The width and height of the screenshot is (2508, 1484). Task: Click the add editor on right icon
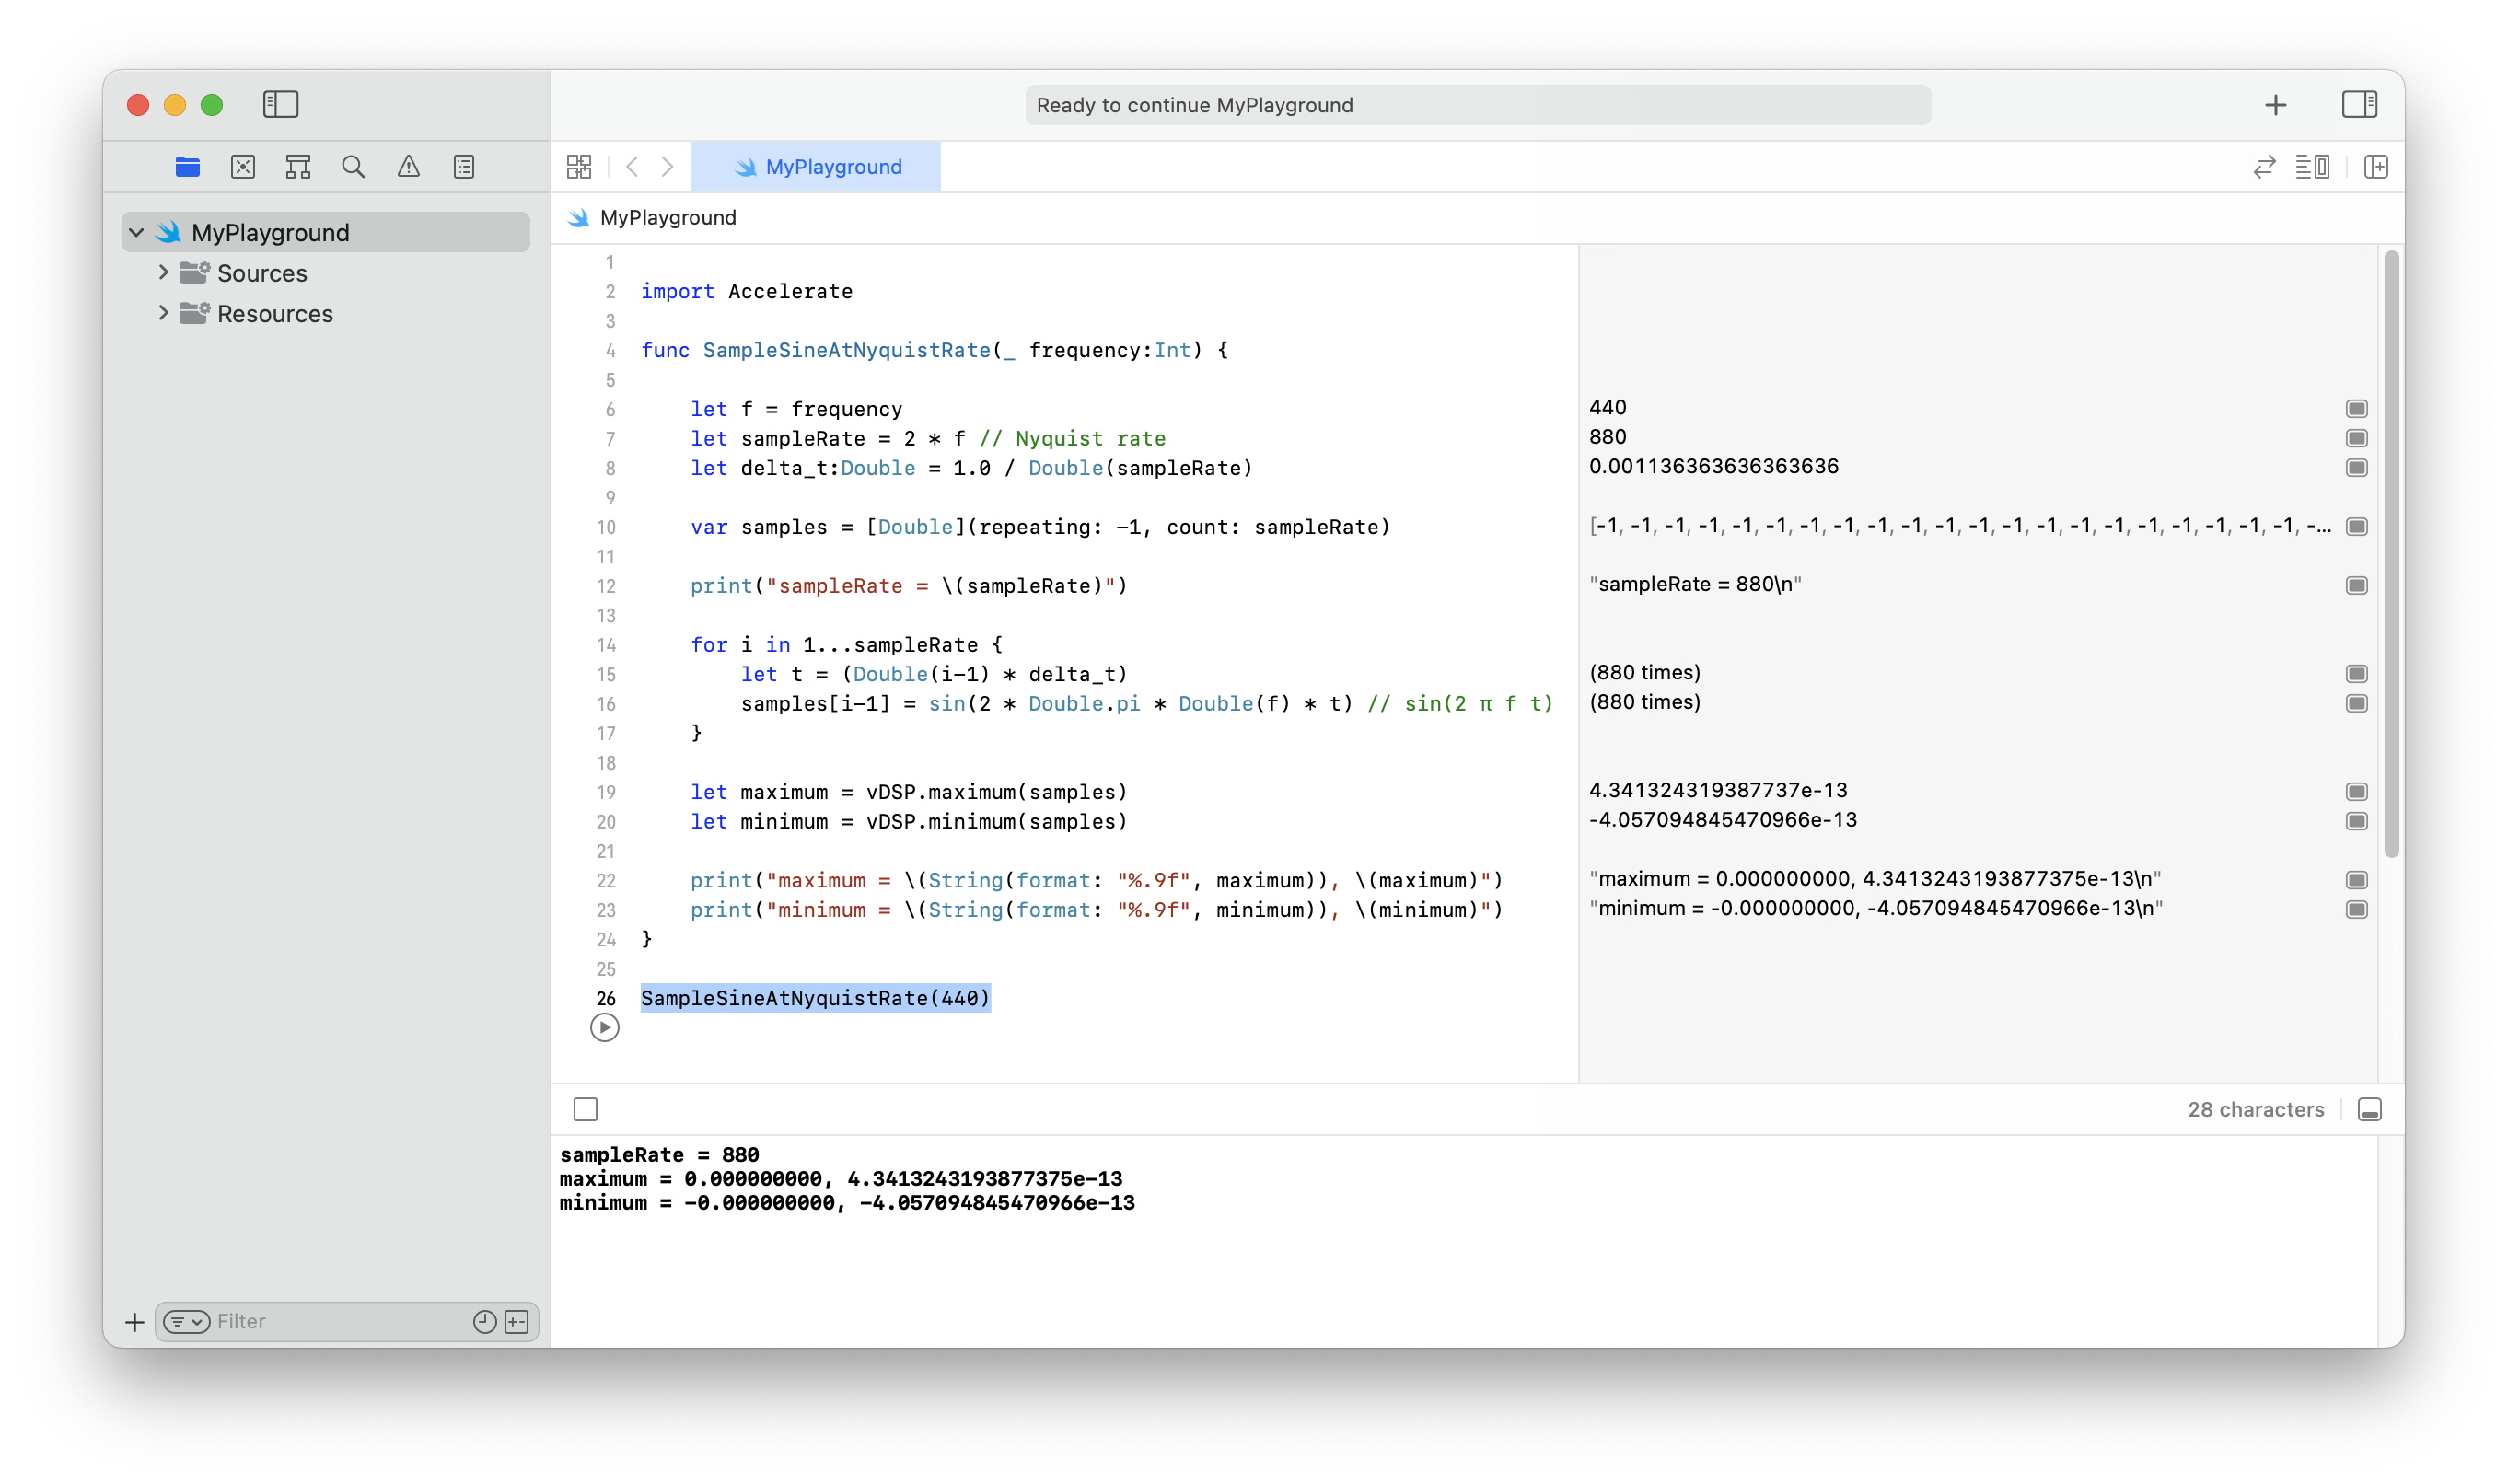[2376, 167]
